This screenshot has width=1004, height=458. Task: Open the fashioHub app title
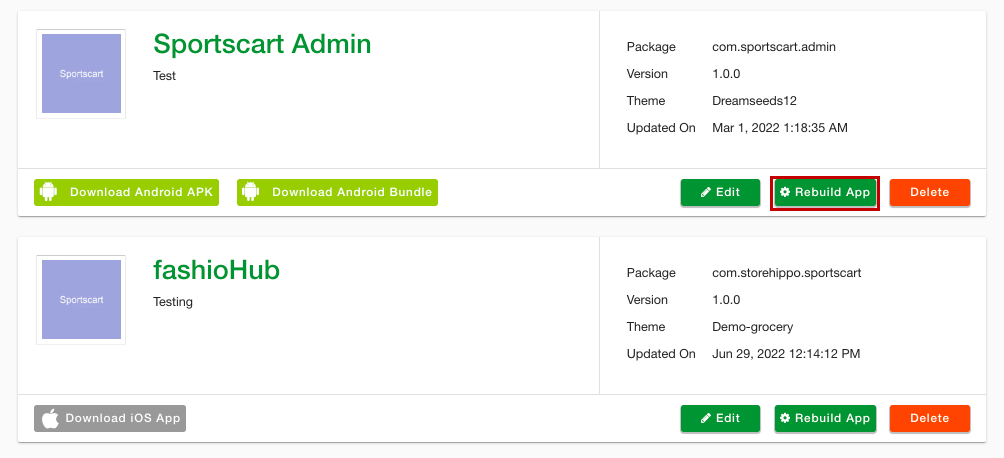(x=216, y=270)
